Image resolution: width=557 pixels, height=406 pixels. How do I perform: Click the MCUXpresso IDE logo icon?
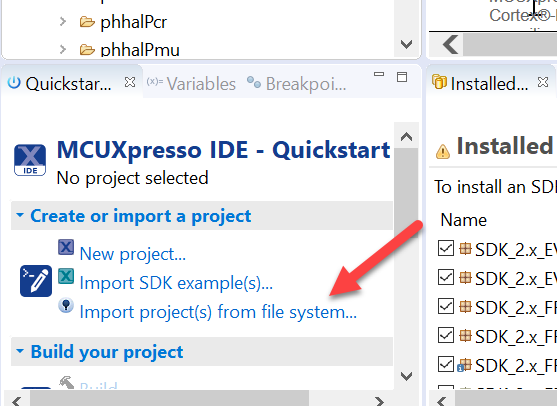30,160
